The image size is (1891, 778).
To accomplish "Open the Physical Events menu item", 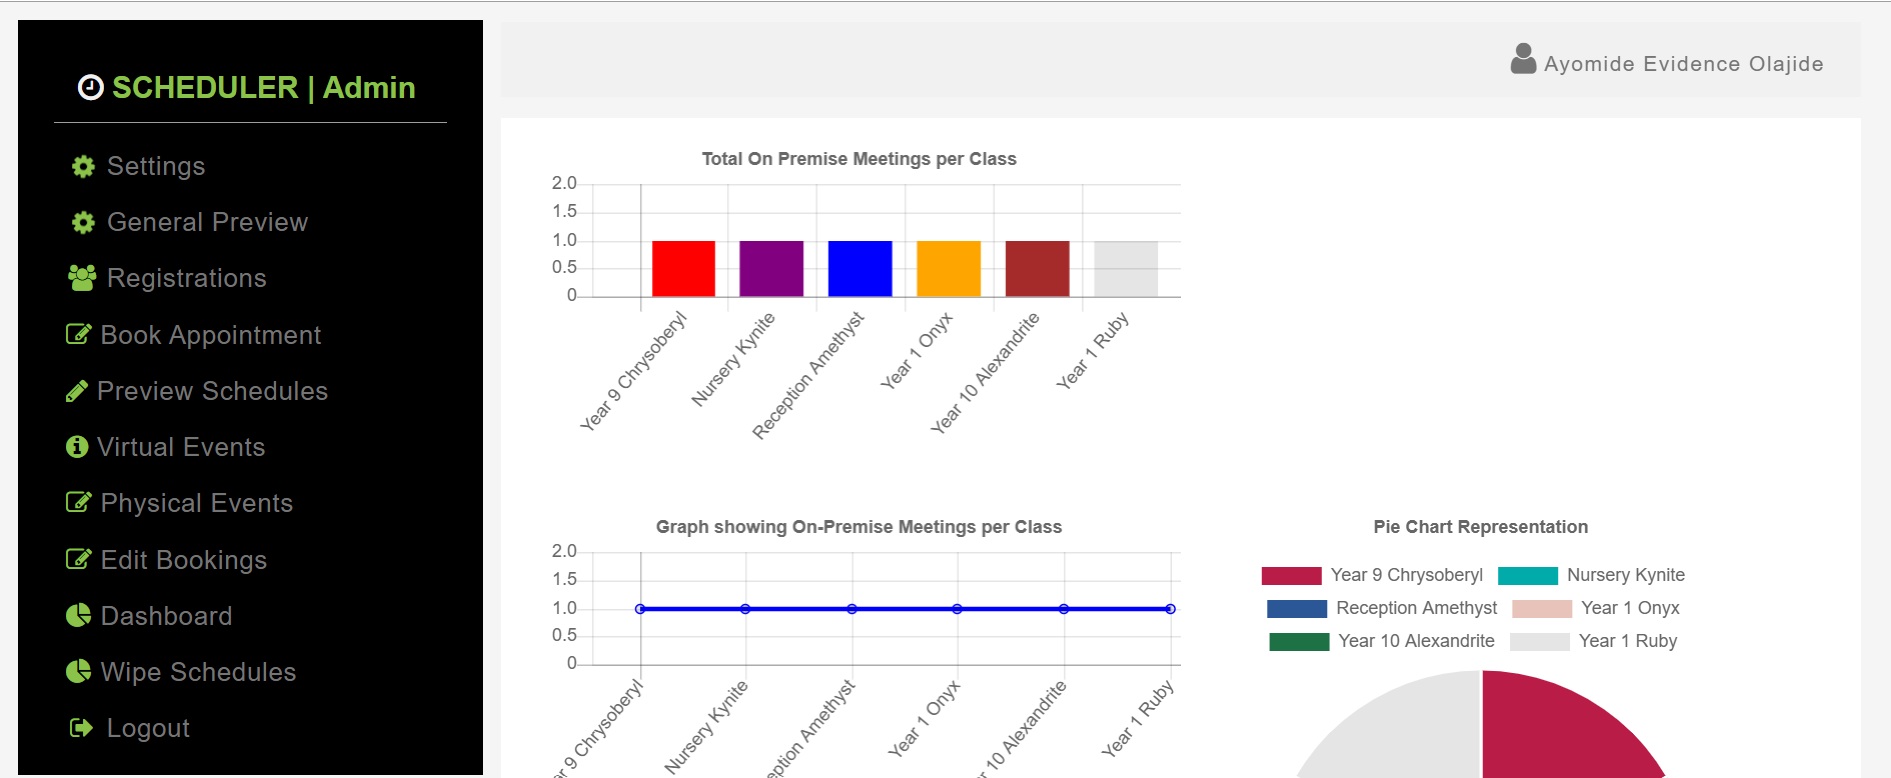I will coord(180,503).
